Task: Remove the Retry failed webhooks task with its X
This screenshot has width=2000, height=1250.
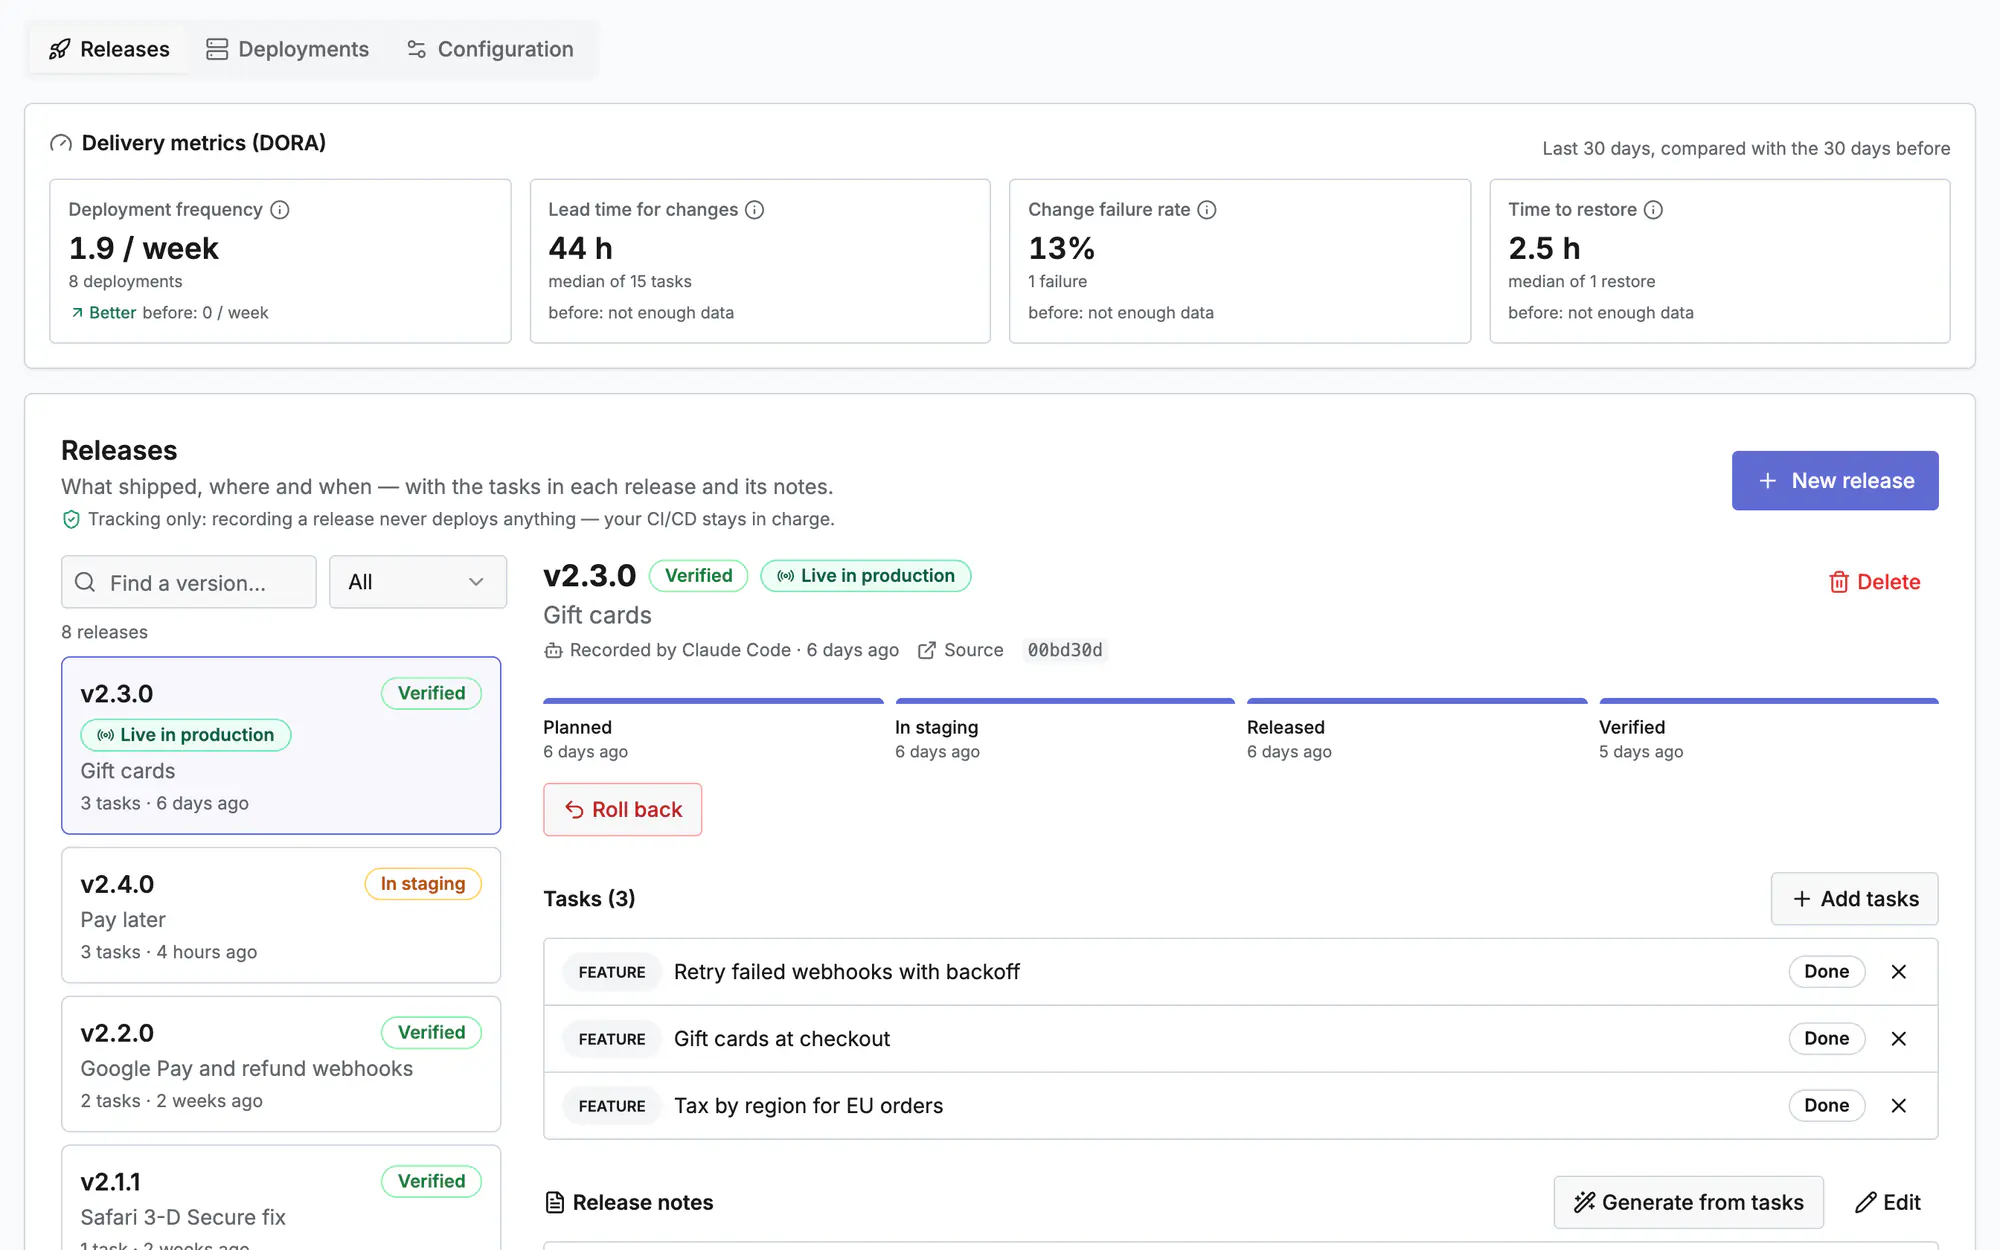Action: tap(1899, 972)
